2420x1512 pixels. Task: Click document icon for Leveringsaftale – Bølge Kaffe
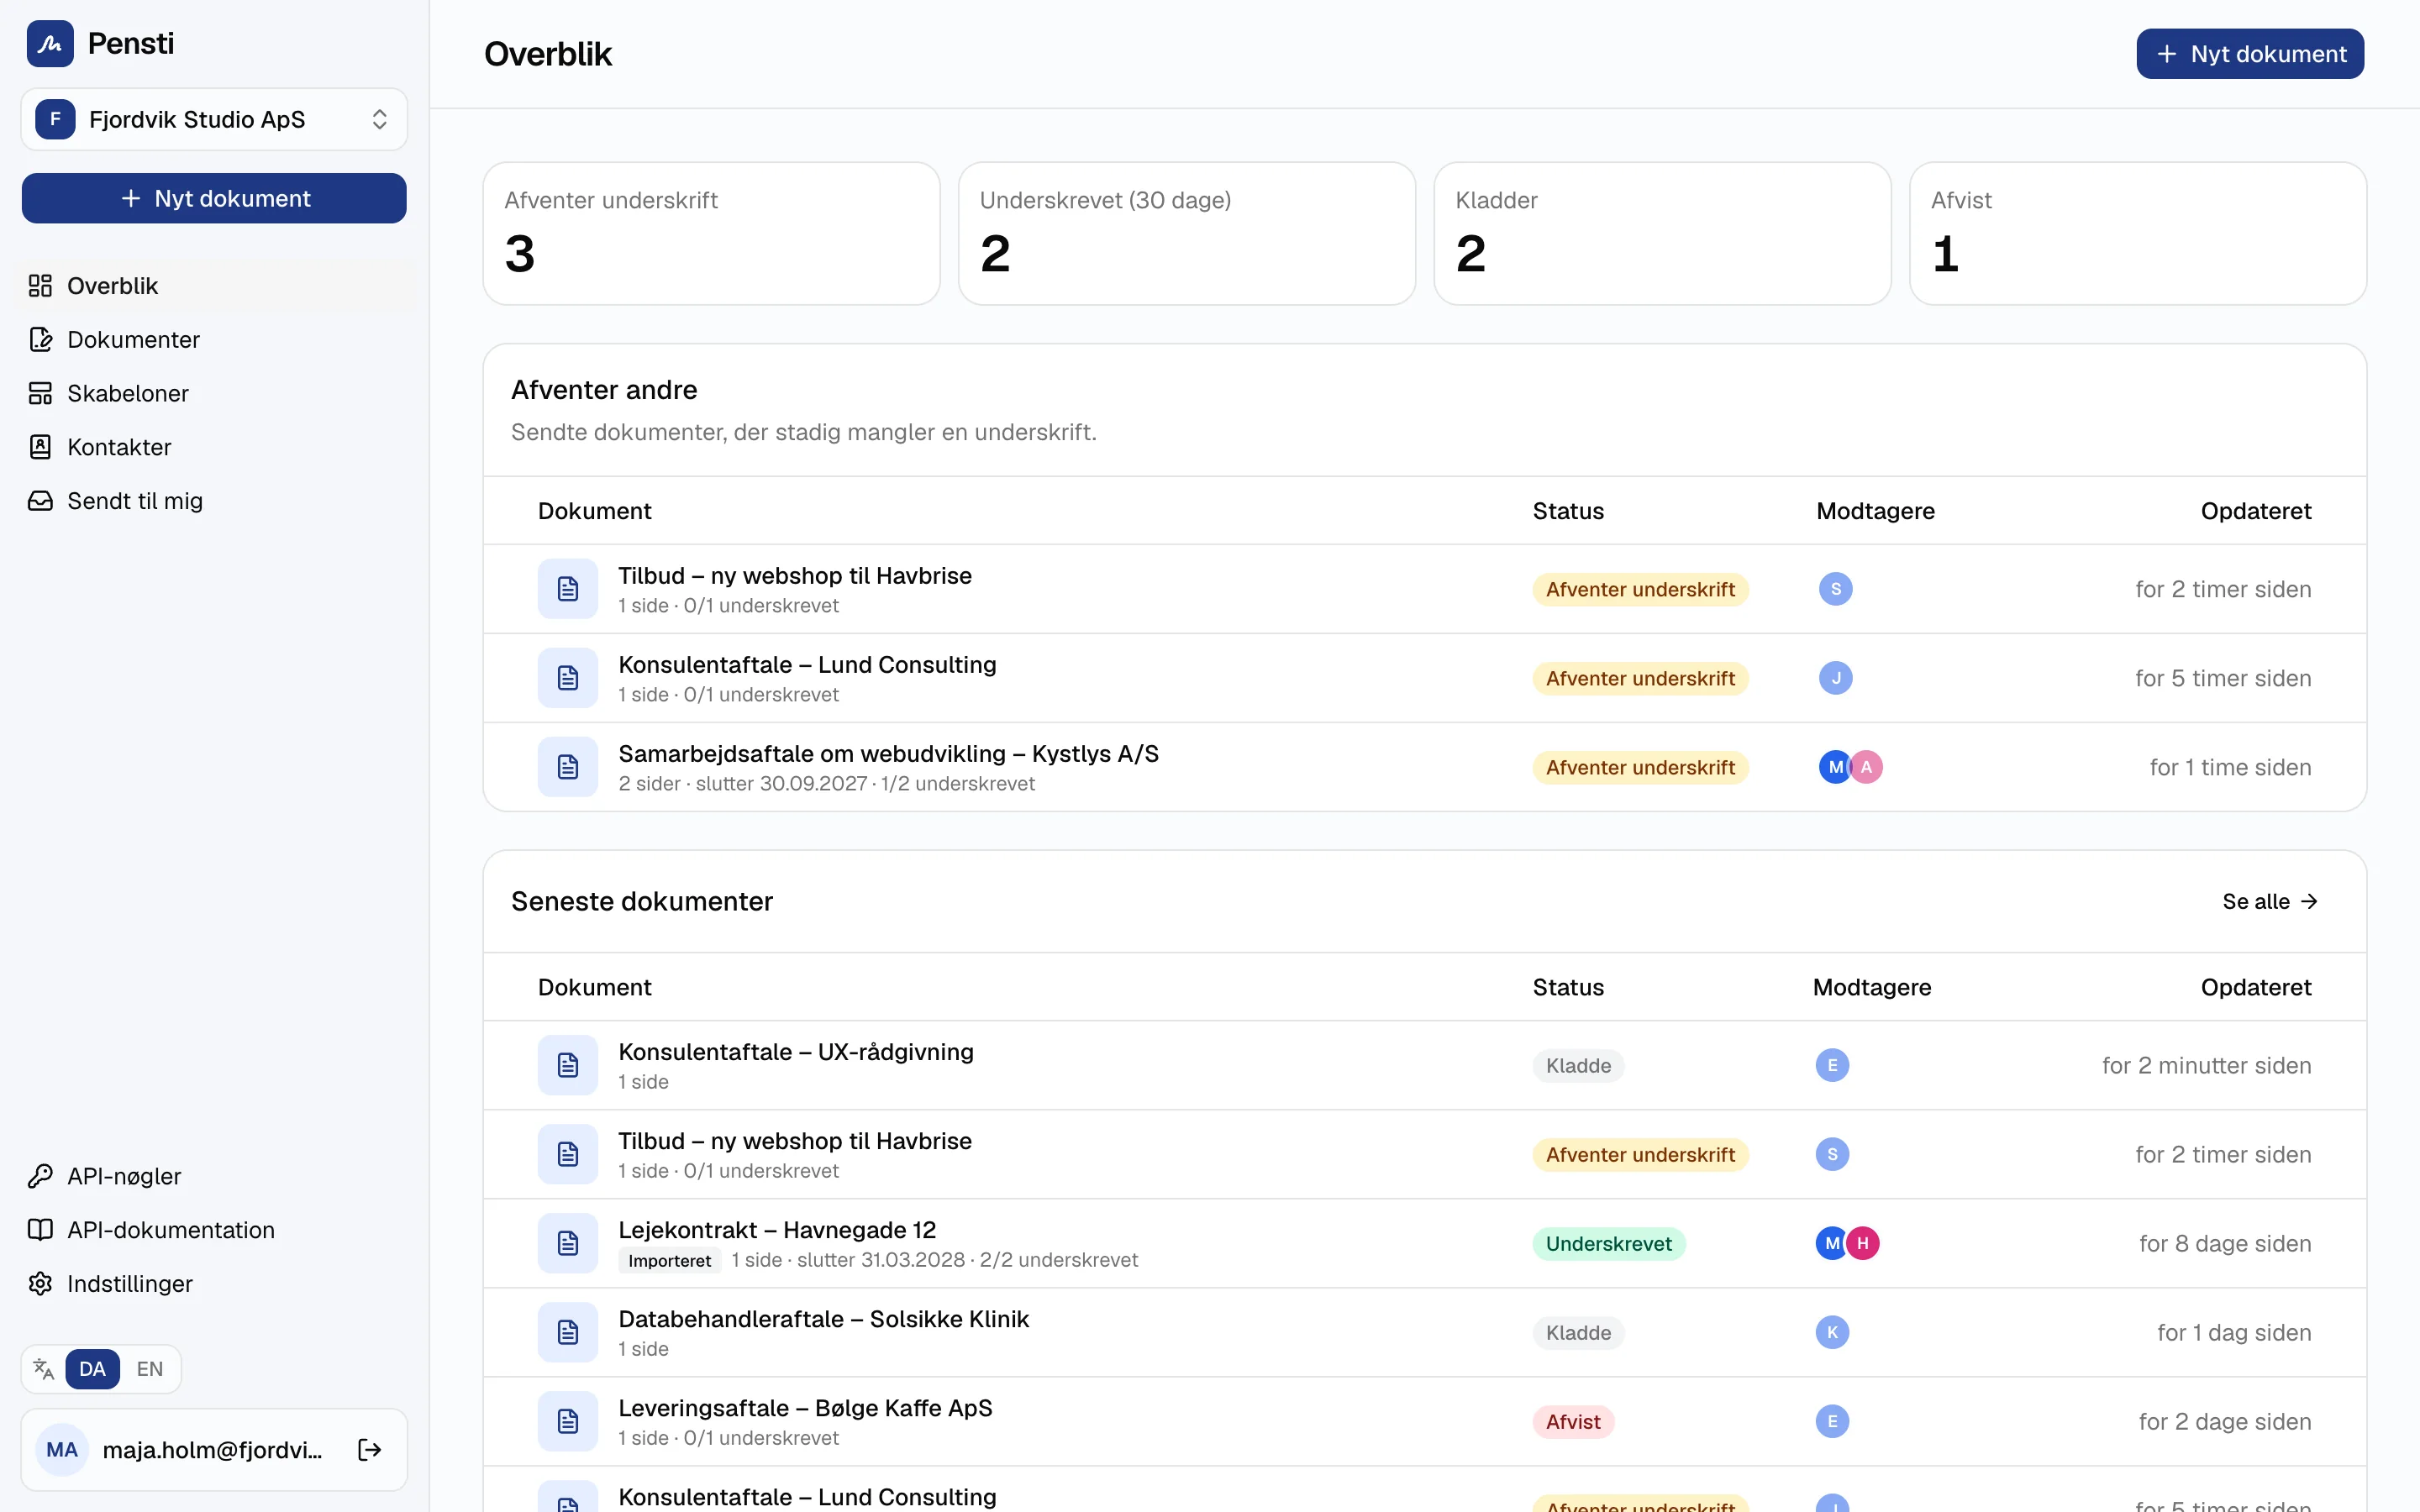coord(568,1421)
